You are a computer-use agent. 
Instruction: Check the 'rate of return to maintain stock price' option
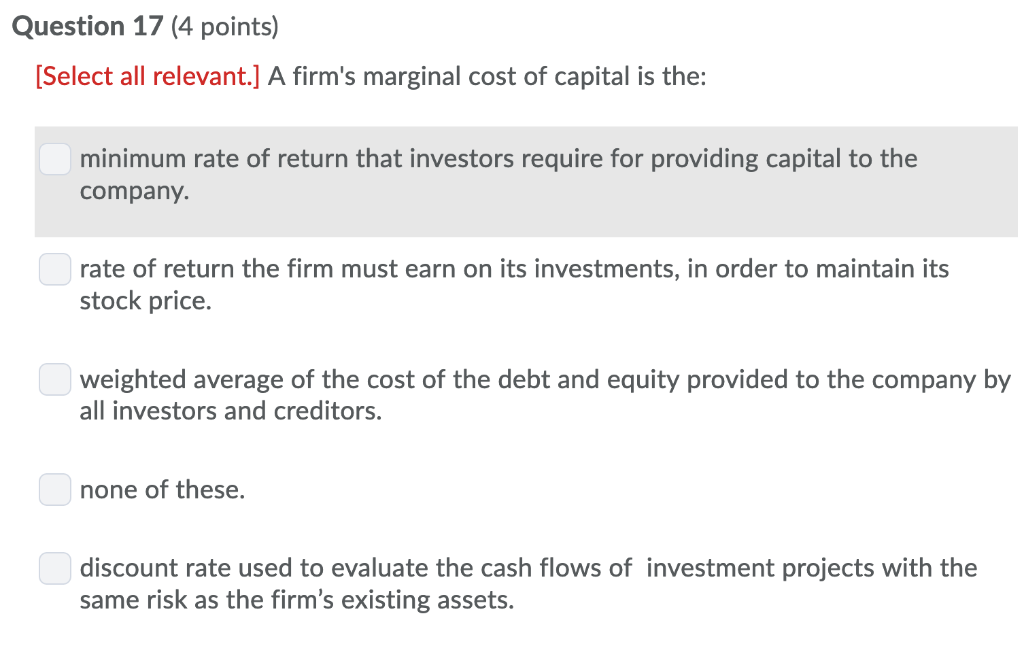pyautogui.click(x=55, y=269)
